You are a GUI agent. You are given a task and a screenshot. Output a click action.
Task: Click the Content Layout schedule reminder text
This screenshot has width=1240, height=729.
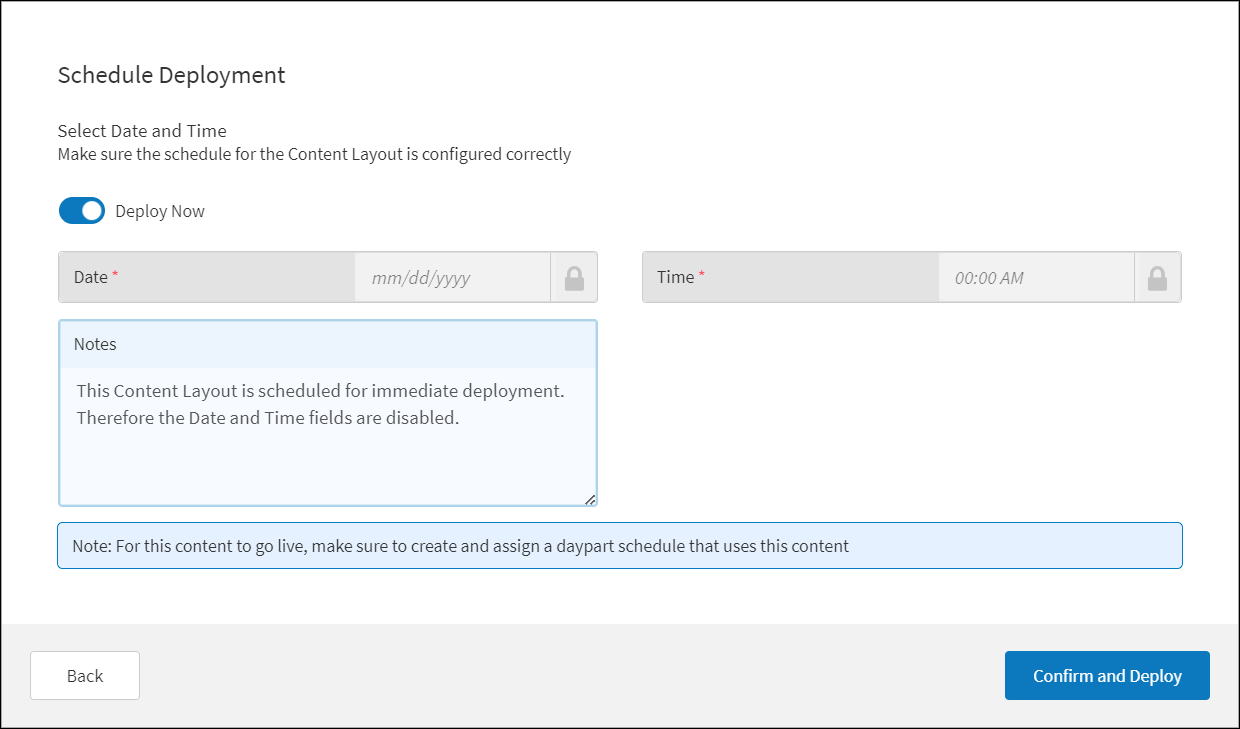[x=314, y=154]
